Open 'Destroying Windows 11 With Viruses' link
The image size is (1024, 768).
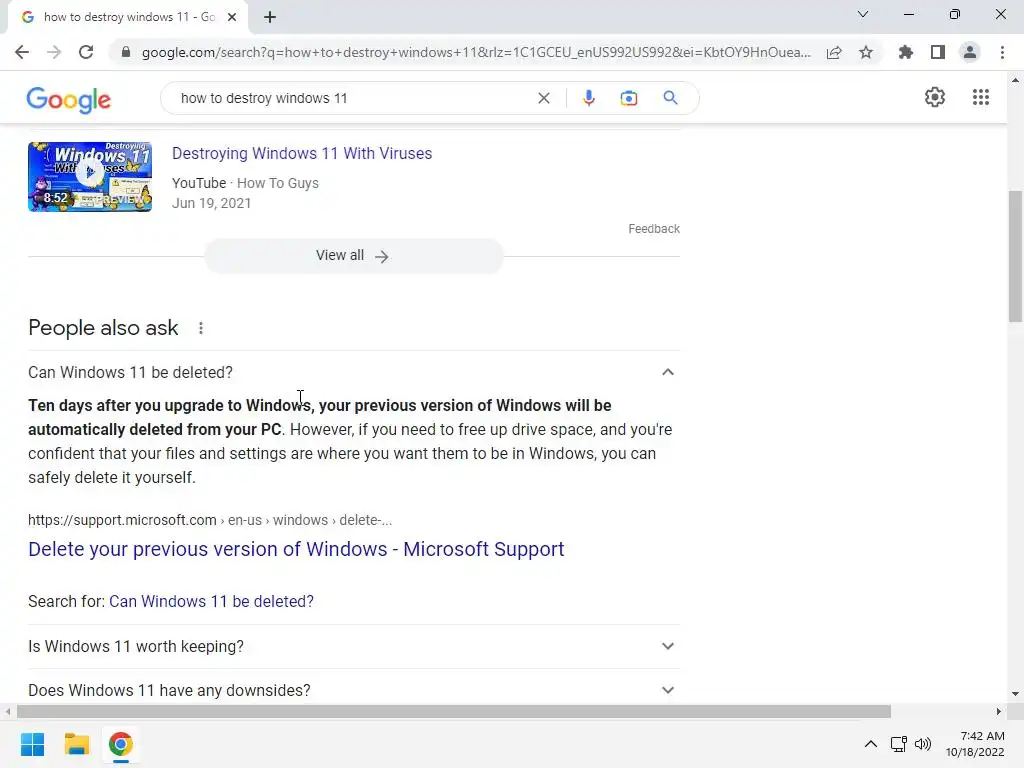(x=302, y=153)
